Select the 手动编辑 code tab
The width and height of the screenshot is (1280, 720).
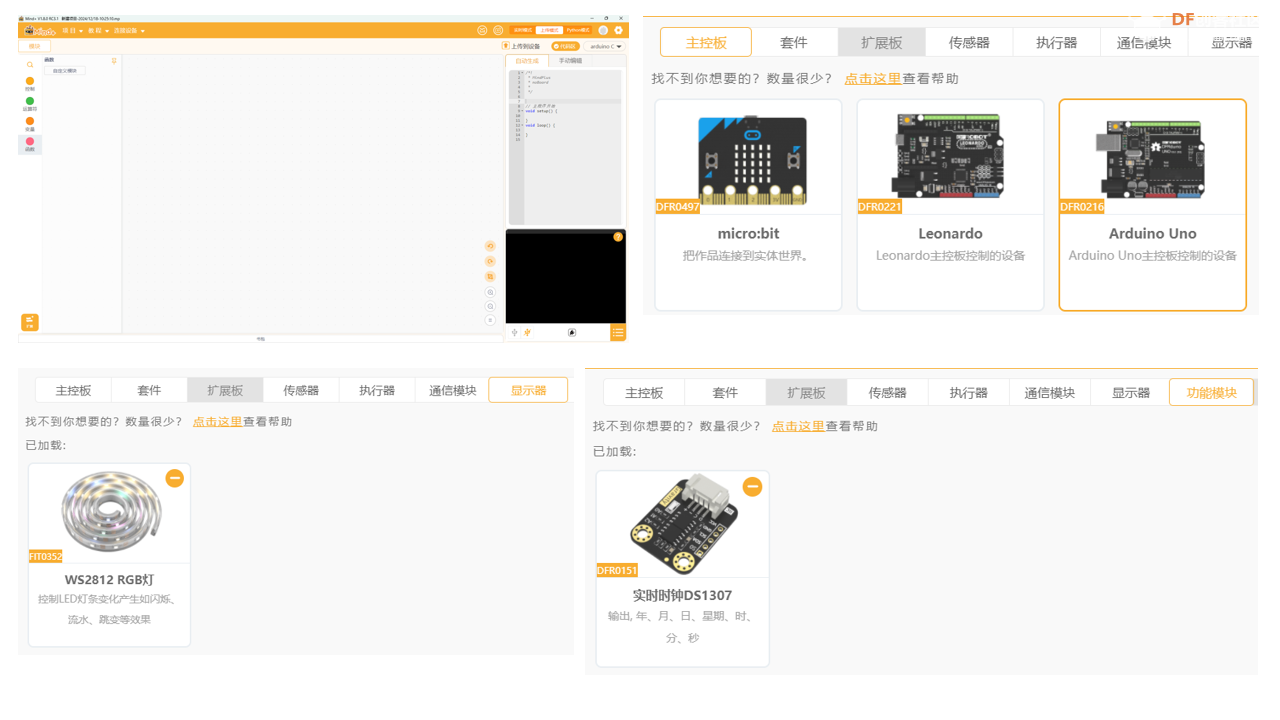tap(570, 61)
